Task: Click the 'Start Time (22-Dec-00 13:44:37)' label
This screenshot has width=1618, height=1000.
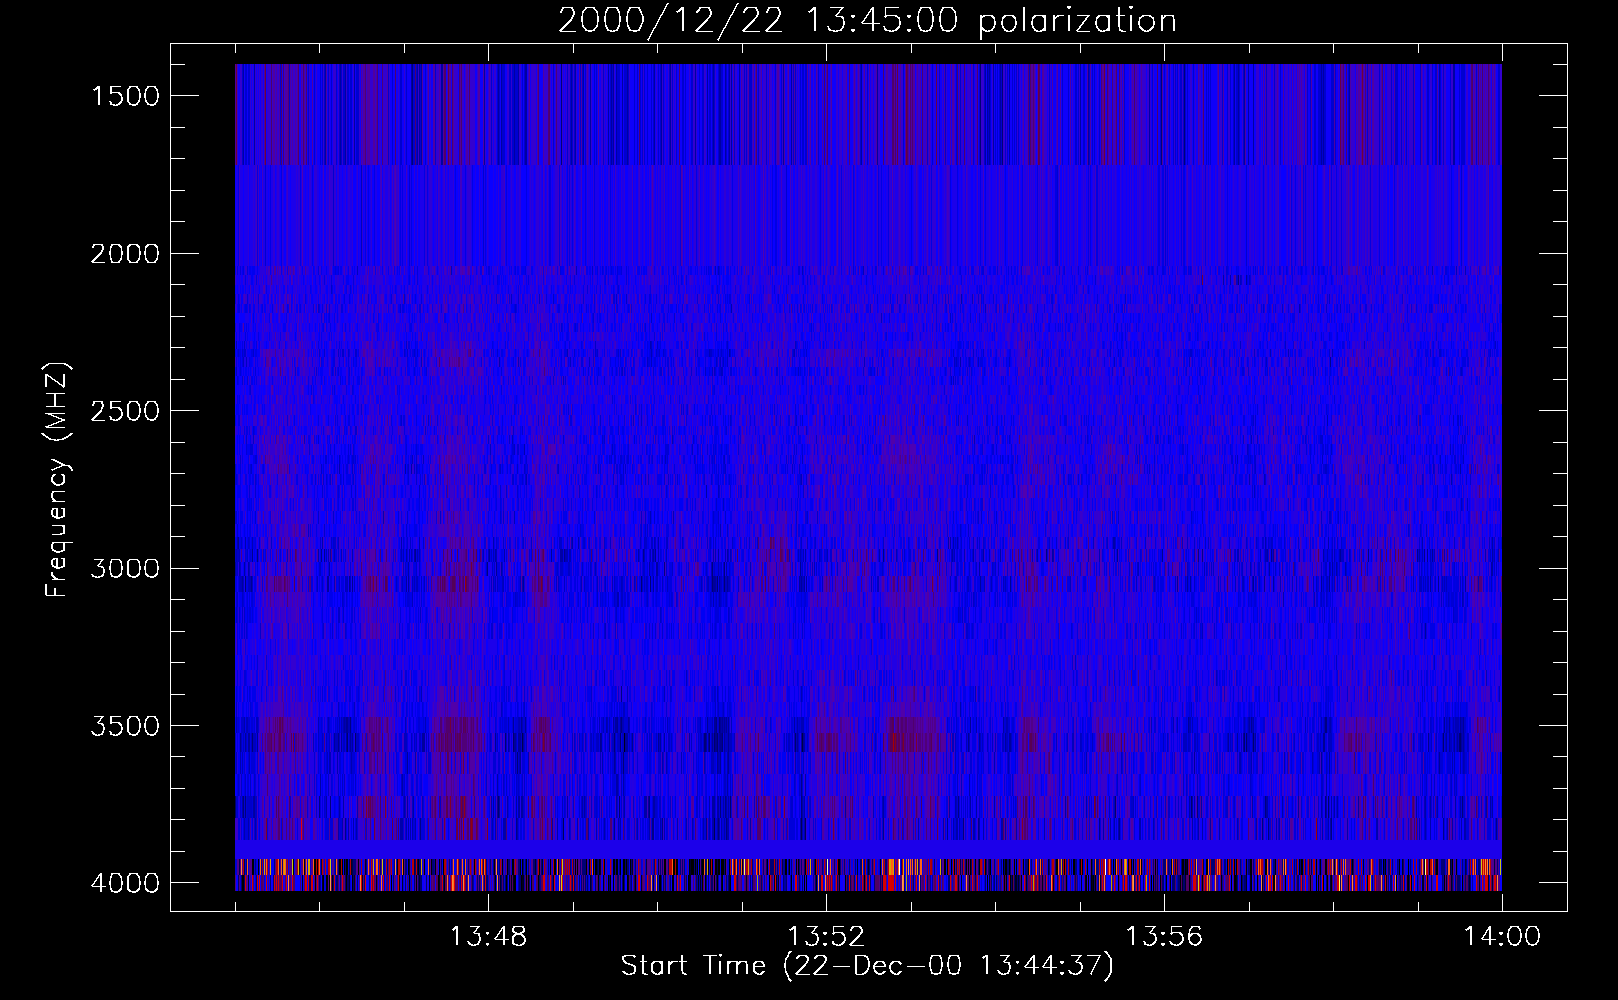Action: coord(867,966)
